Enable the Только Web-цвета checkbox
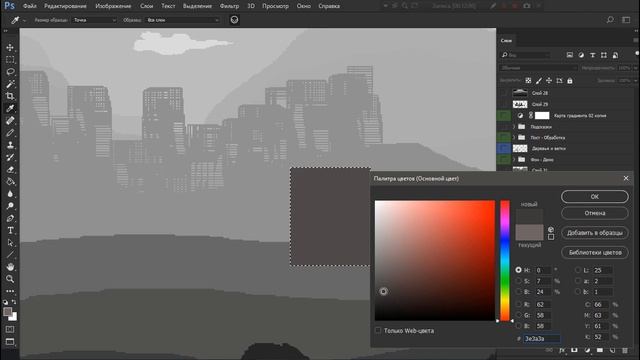640x360 pixels. click(378, 331)
